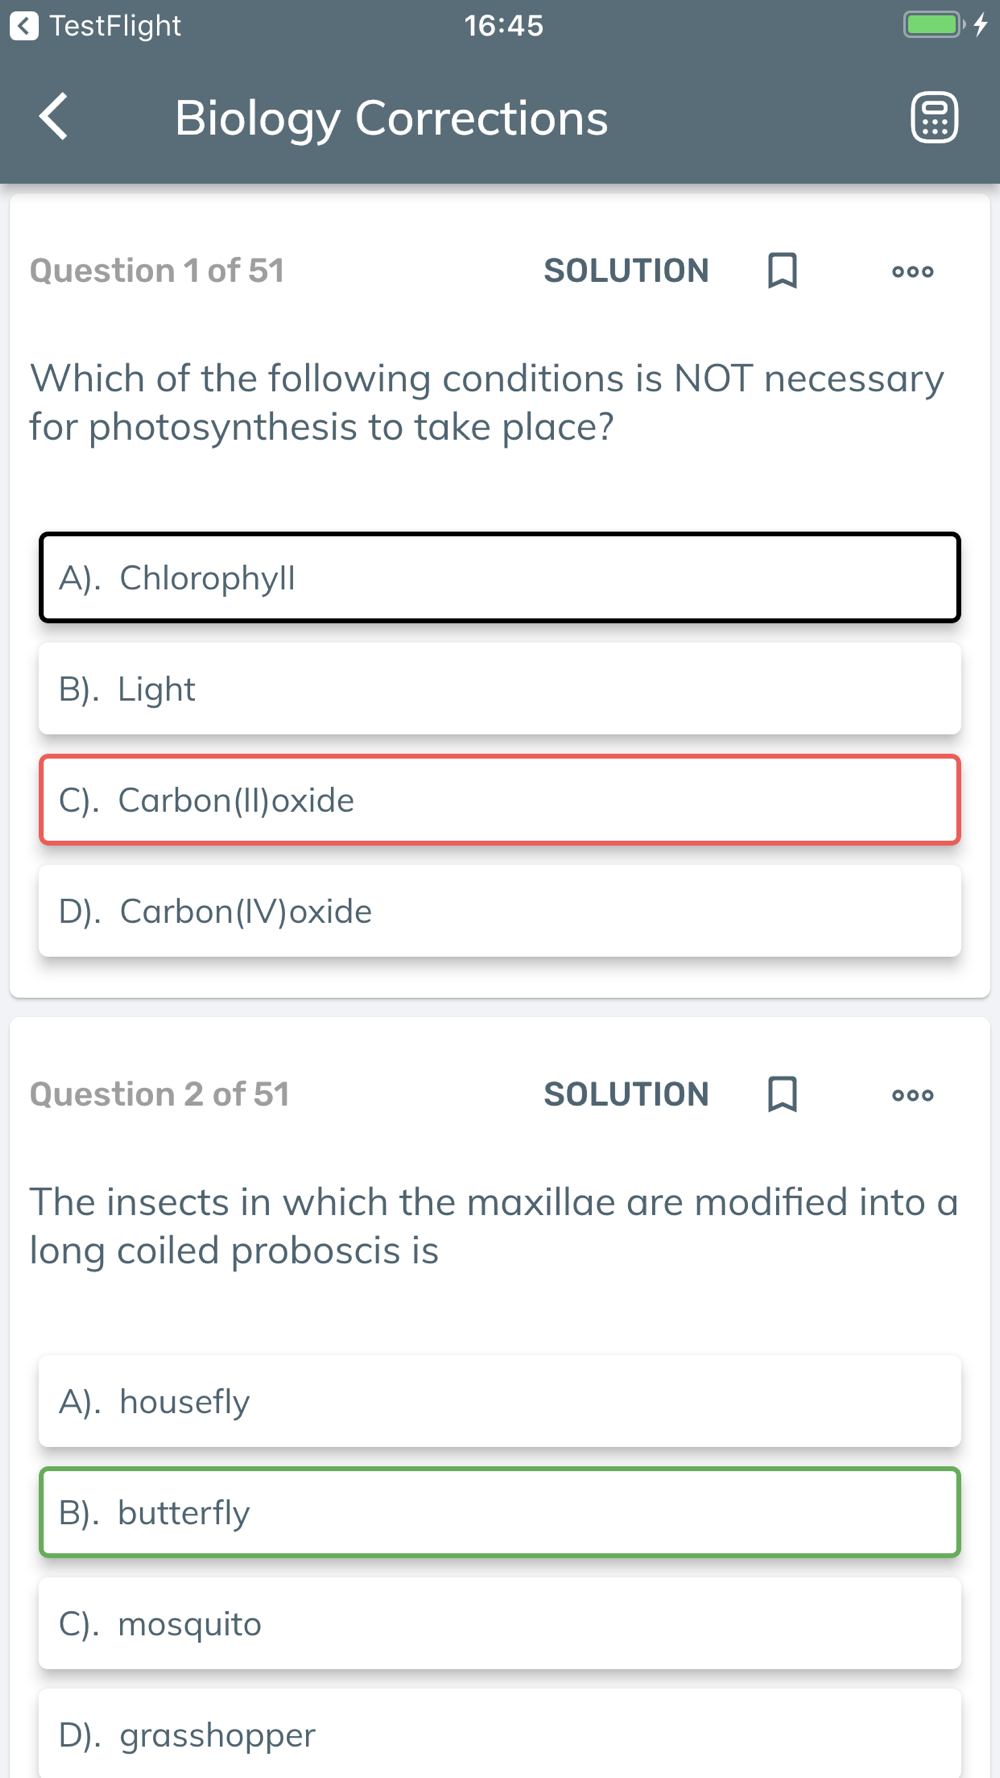Tap the back arrow in header
This screenshot has width=1000, height=1778.
click(x=54, y=117)
